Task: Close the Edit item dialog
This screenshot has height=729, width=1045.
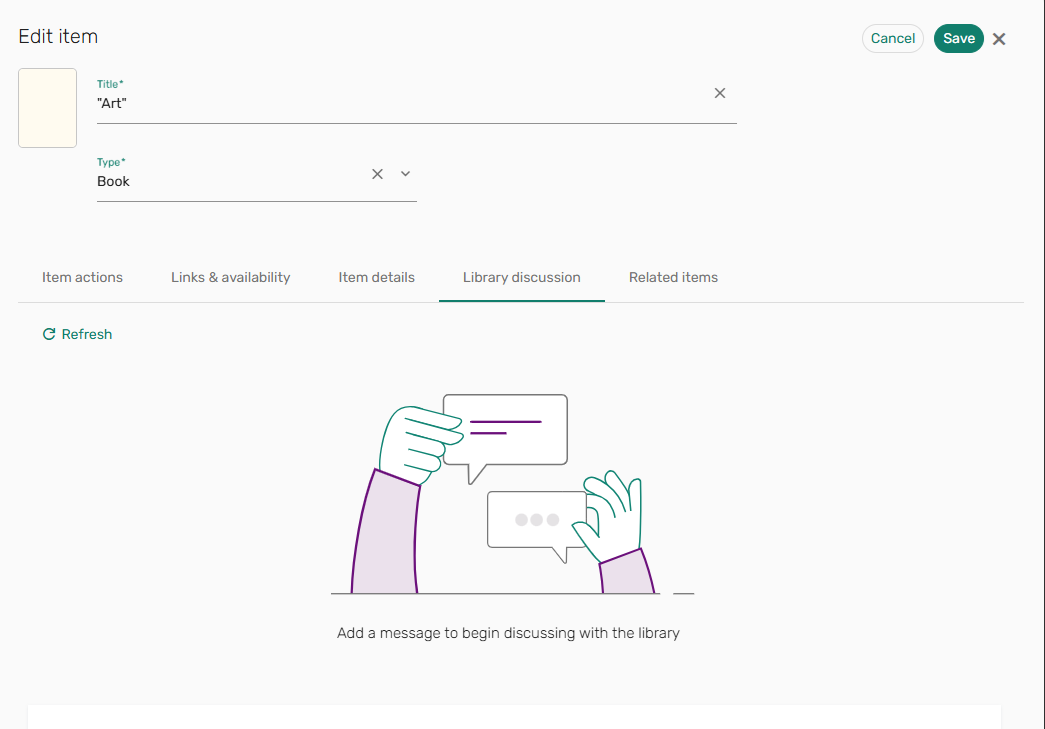Action: [999, 39]
